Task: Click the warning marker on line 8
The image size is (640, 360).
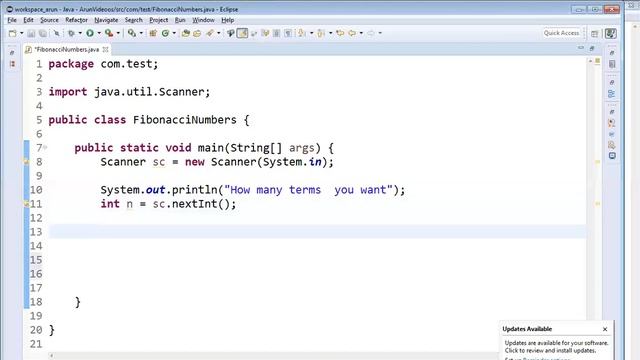Action: (x=26, y=162)
